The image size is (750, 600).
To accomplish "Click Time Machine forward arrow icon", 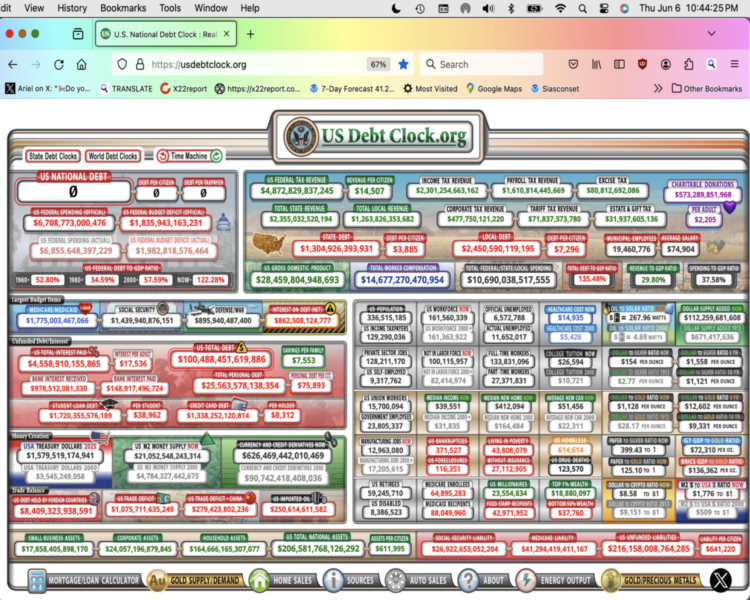I will 216,156.
